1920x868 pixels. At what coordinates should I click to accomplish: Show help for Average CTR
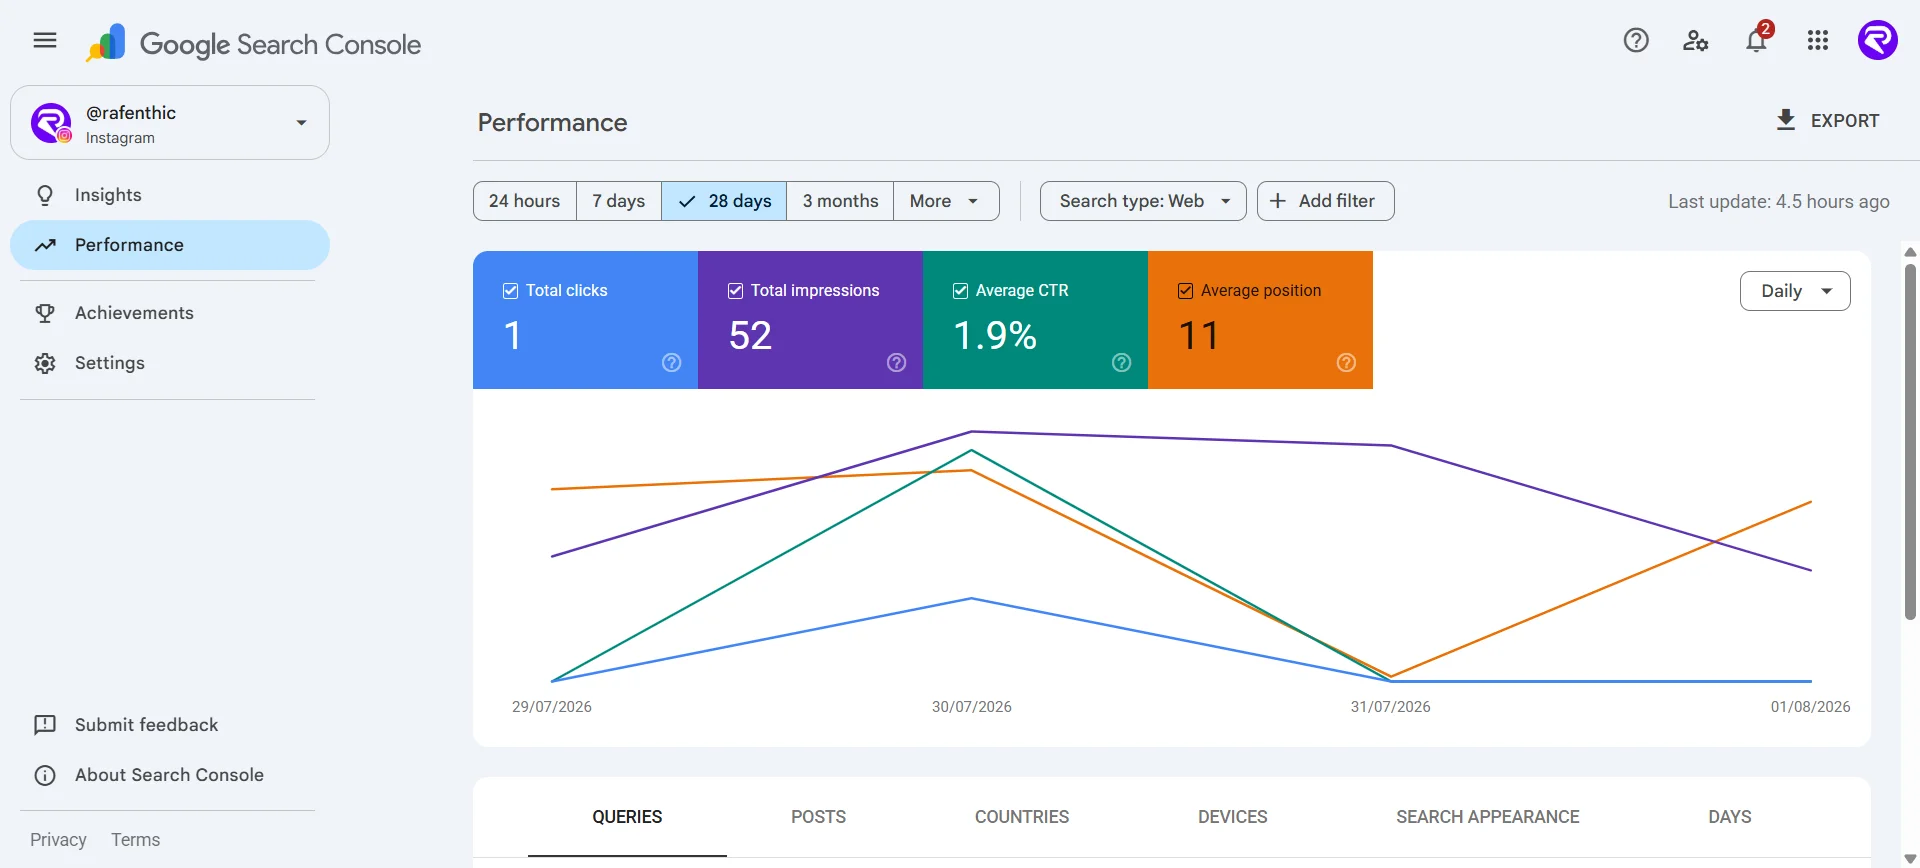click(1122, 363)
